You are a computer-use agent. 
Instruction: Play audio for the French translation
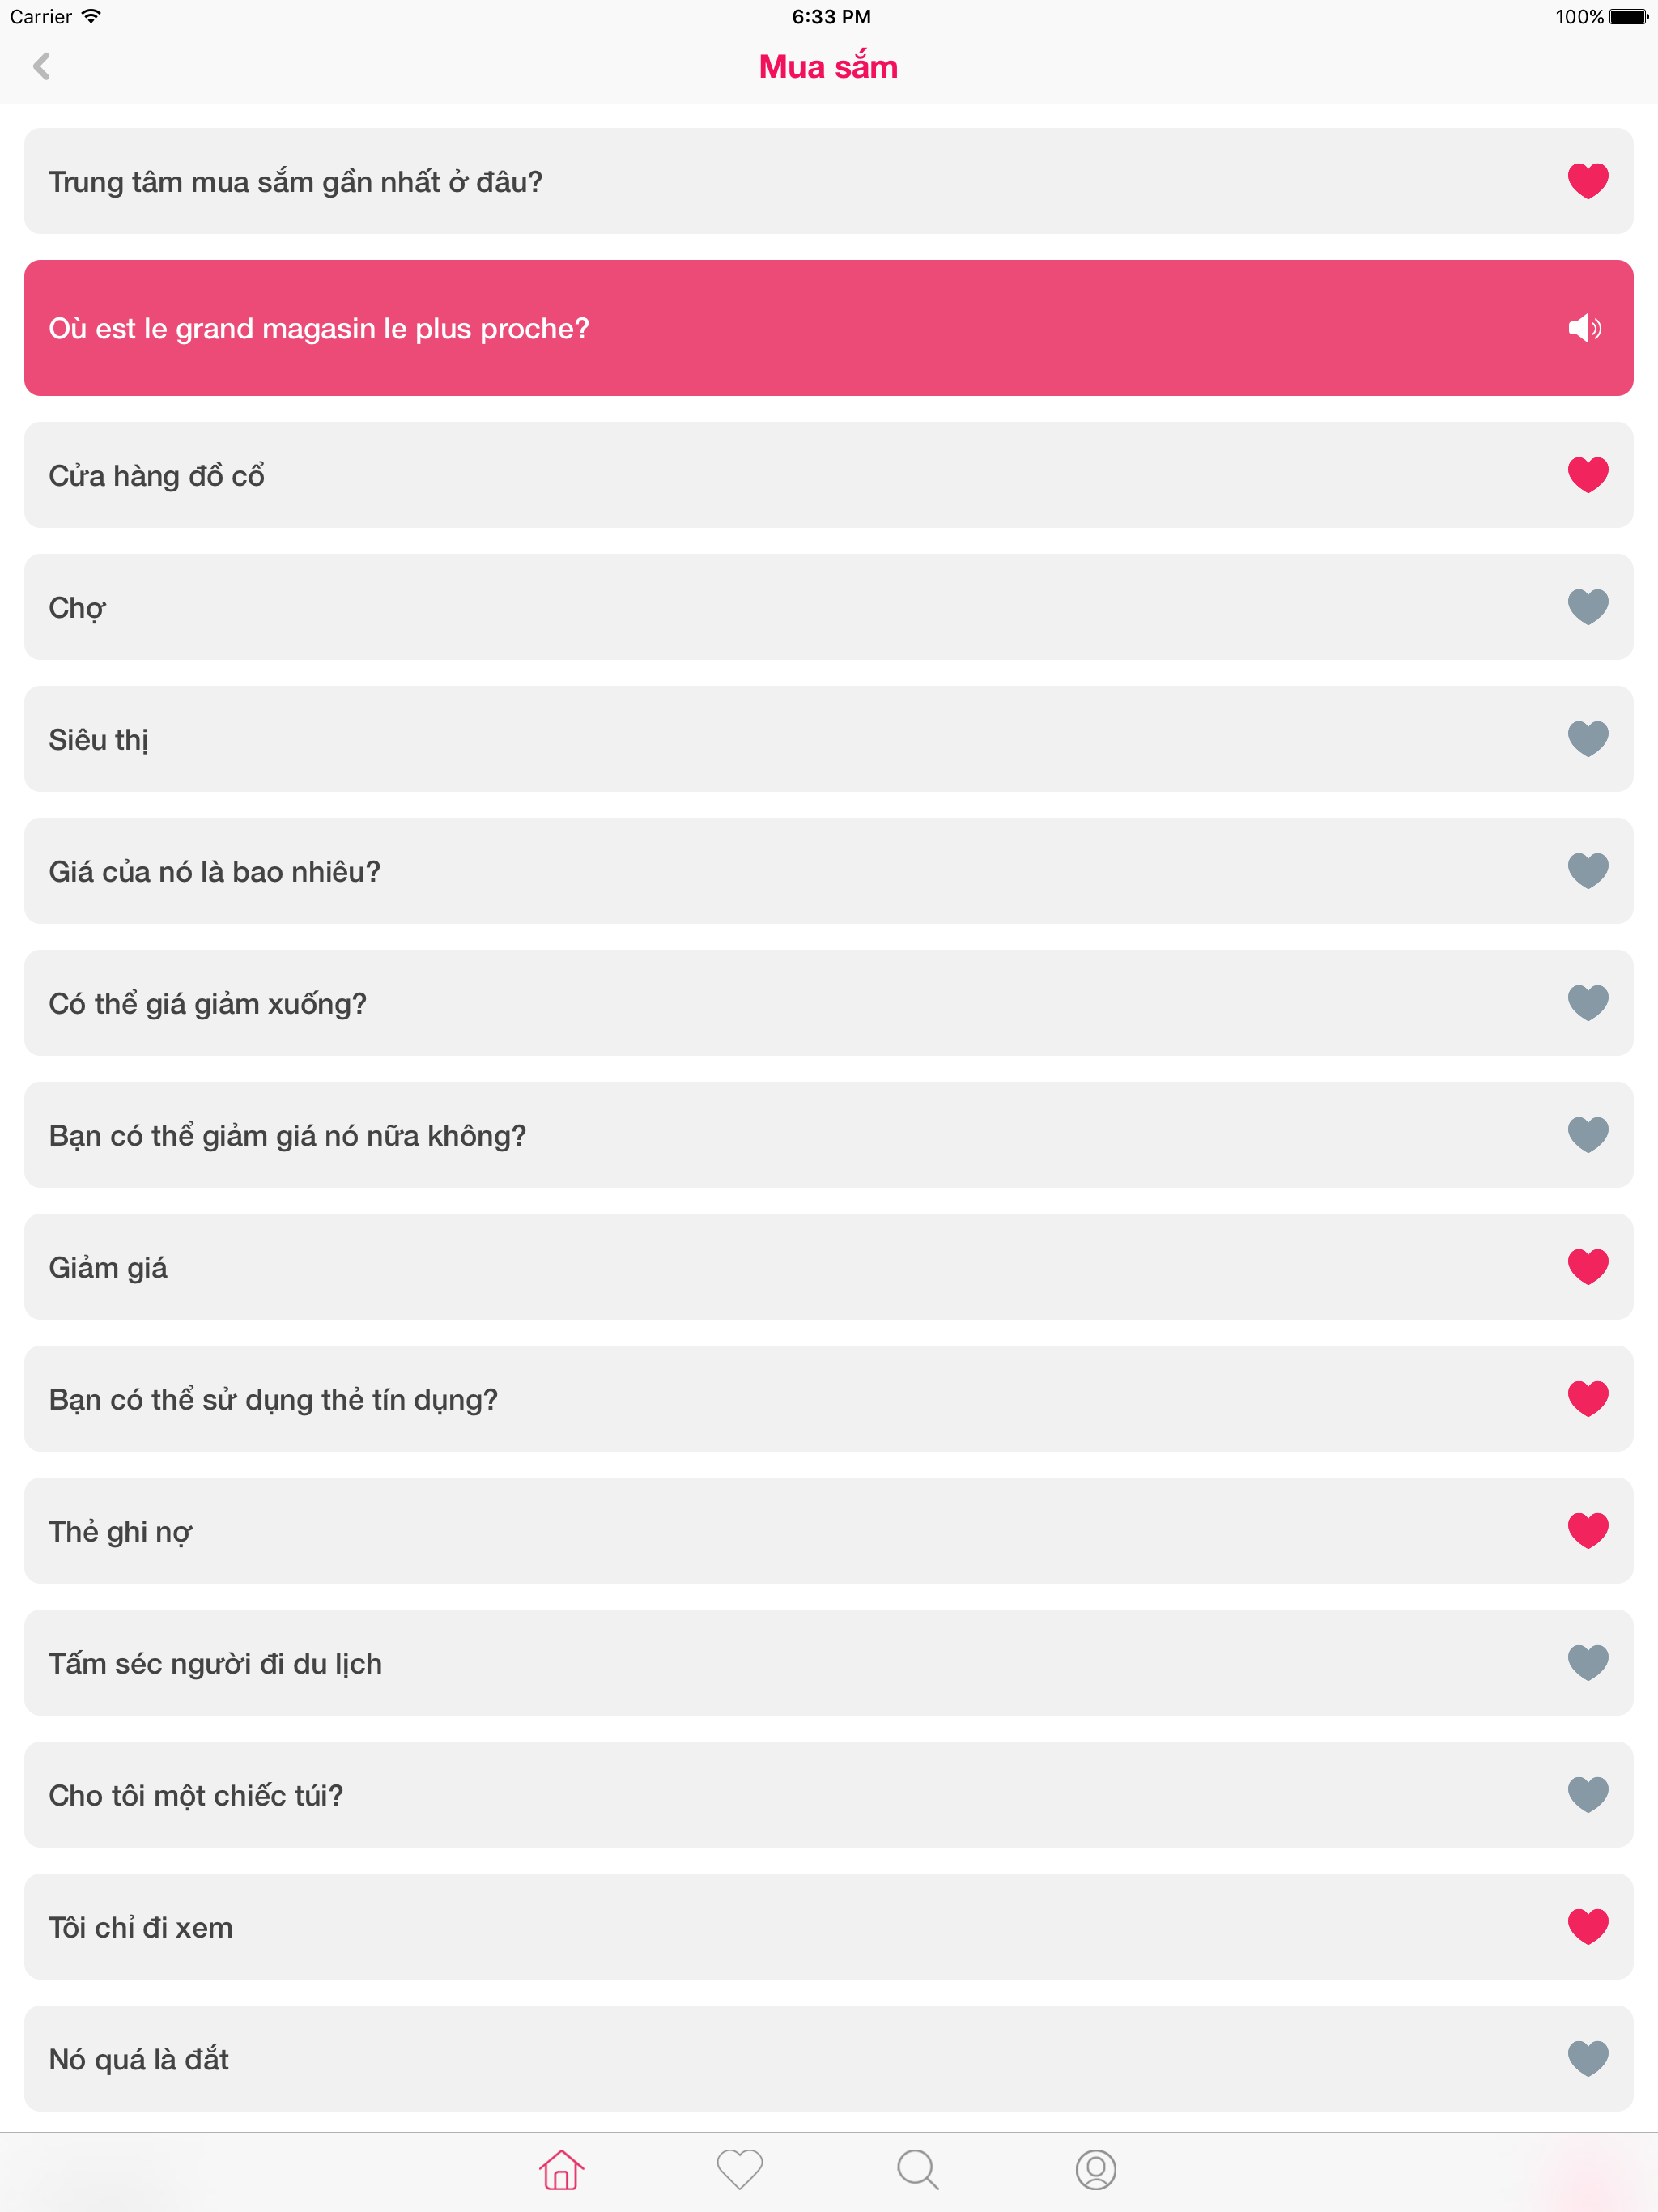[1585, 328]
